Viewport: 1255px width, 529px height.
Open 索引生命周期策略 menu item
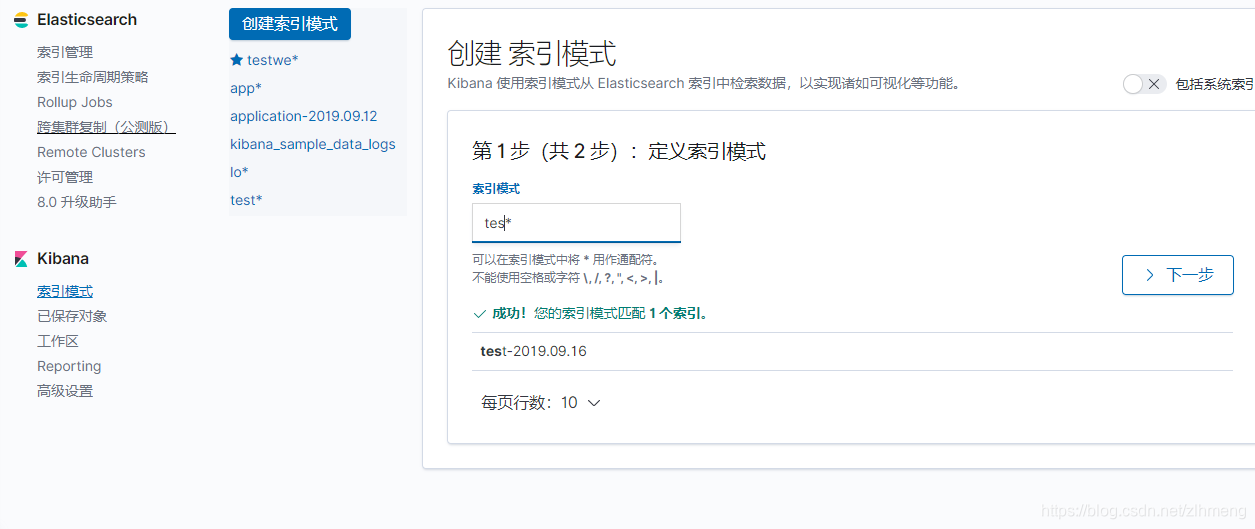pos(93,77)
